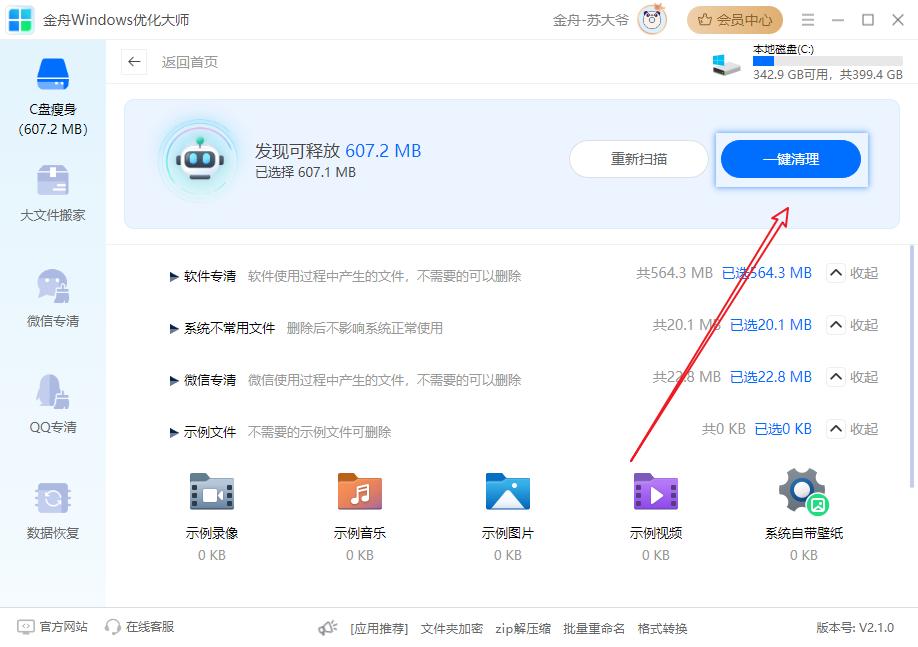
Task: Click the 系统自带壁纸 gear icon
Action: (x=803, y=491)
